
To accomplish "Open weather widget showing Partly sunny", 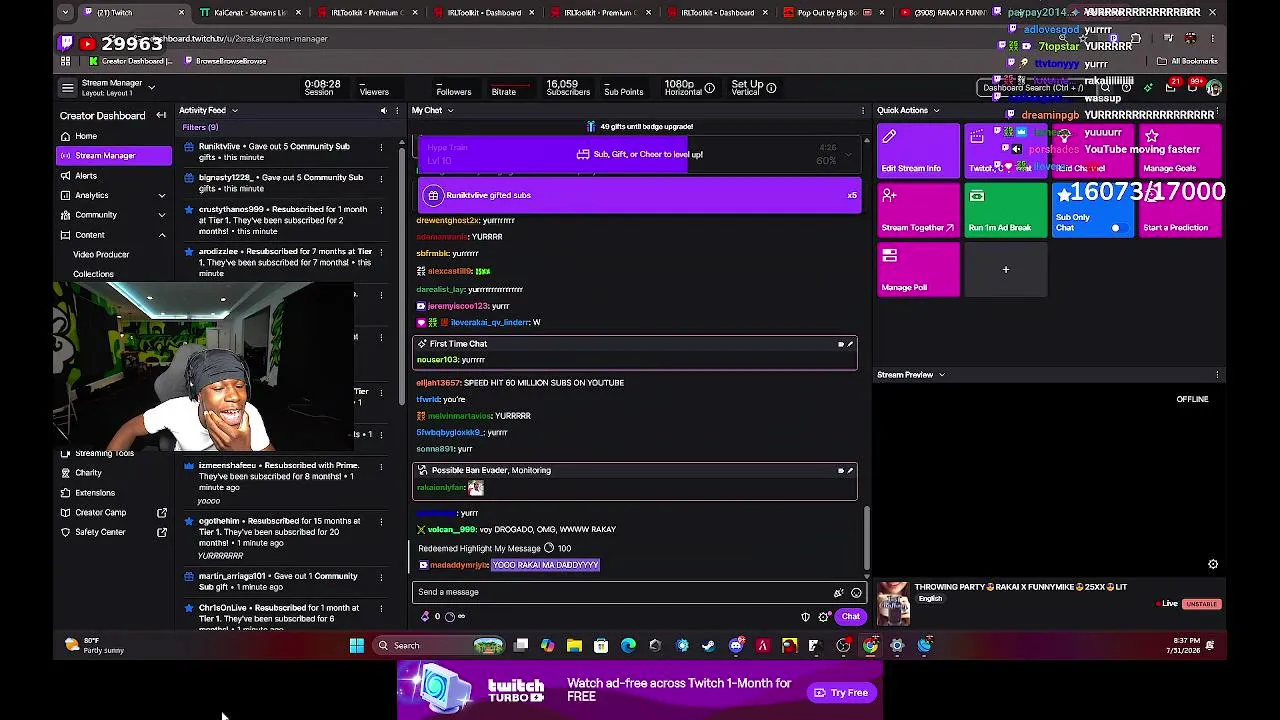I will 93,646.
